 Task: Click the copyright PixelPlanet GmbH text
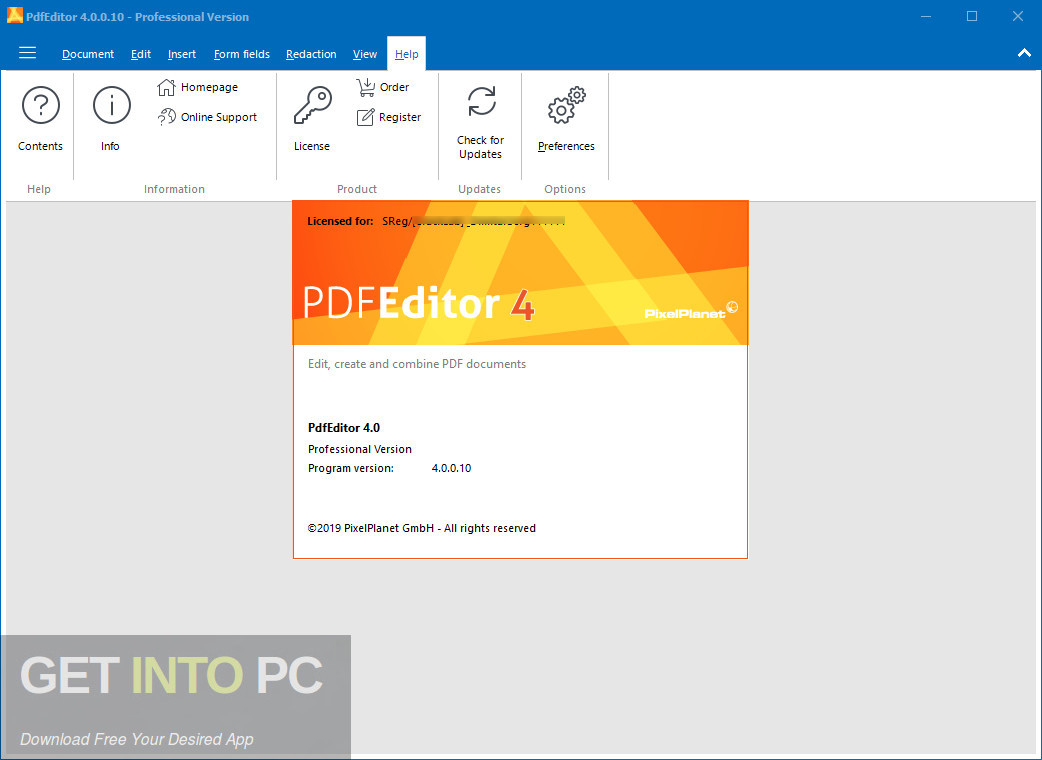pos(421,528)
